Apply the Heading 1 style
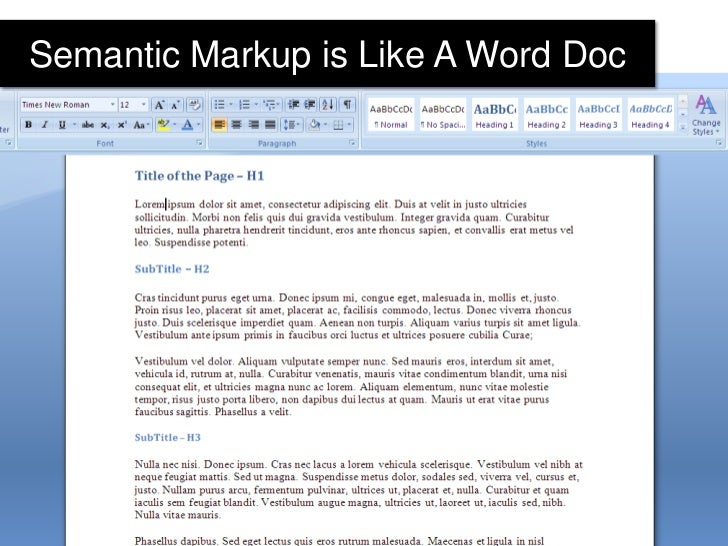This screenshot has height=546, width=728. coord(494,115)
